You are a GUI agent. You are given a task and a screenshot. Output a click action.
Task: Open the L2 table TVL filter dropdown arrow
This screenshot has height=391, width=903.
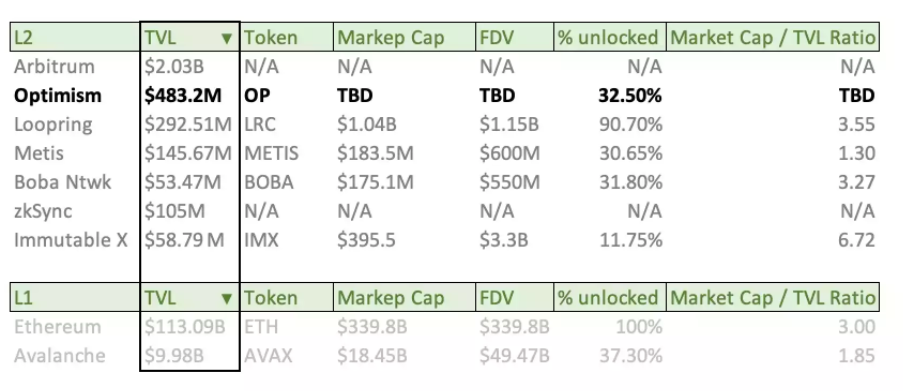coord(227,39)
